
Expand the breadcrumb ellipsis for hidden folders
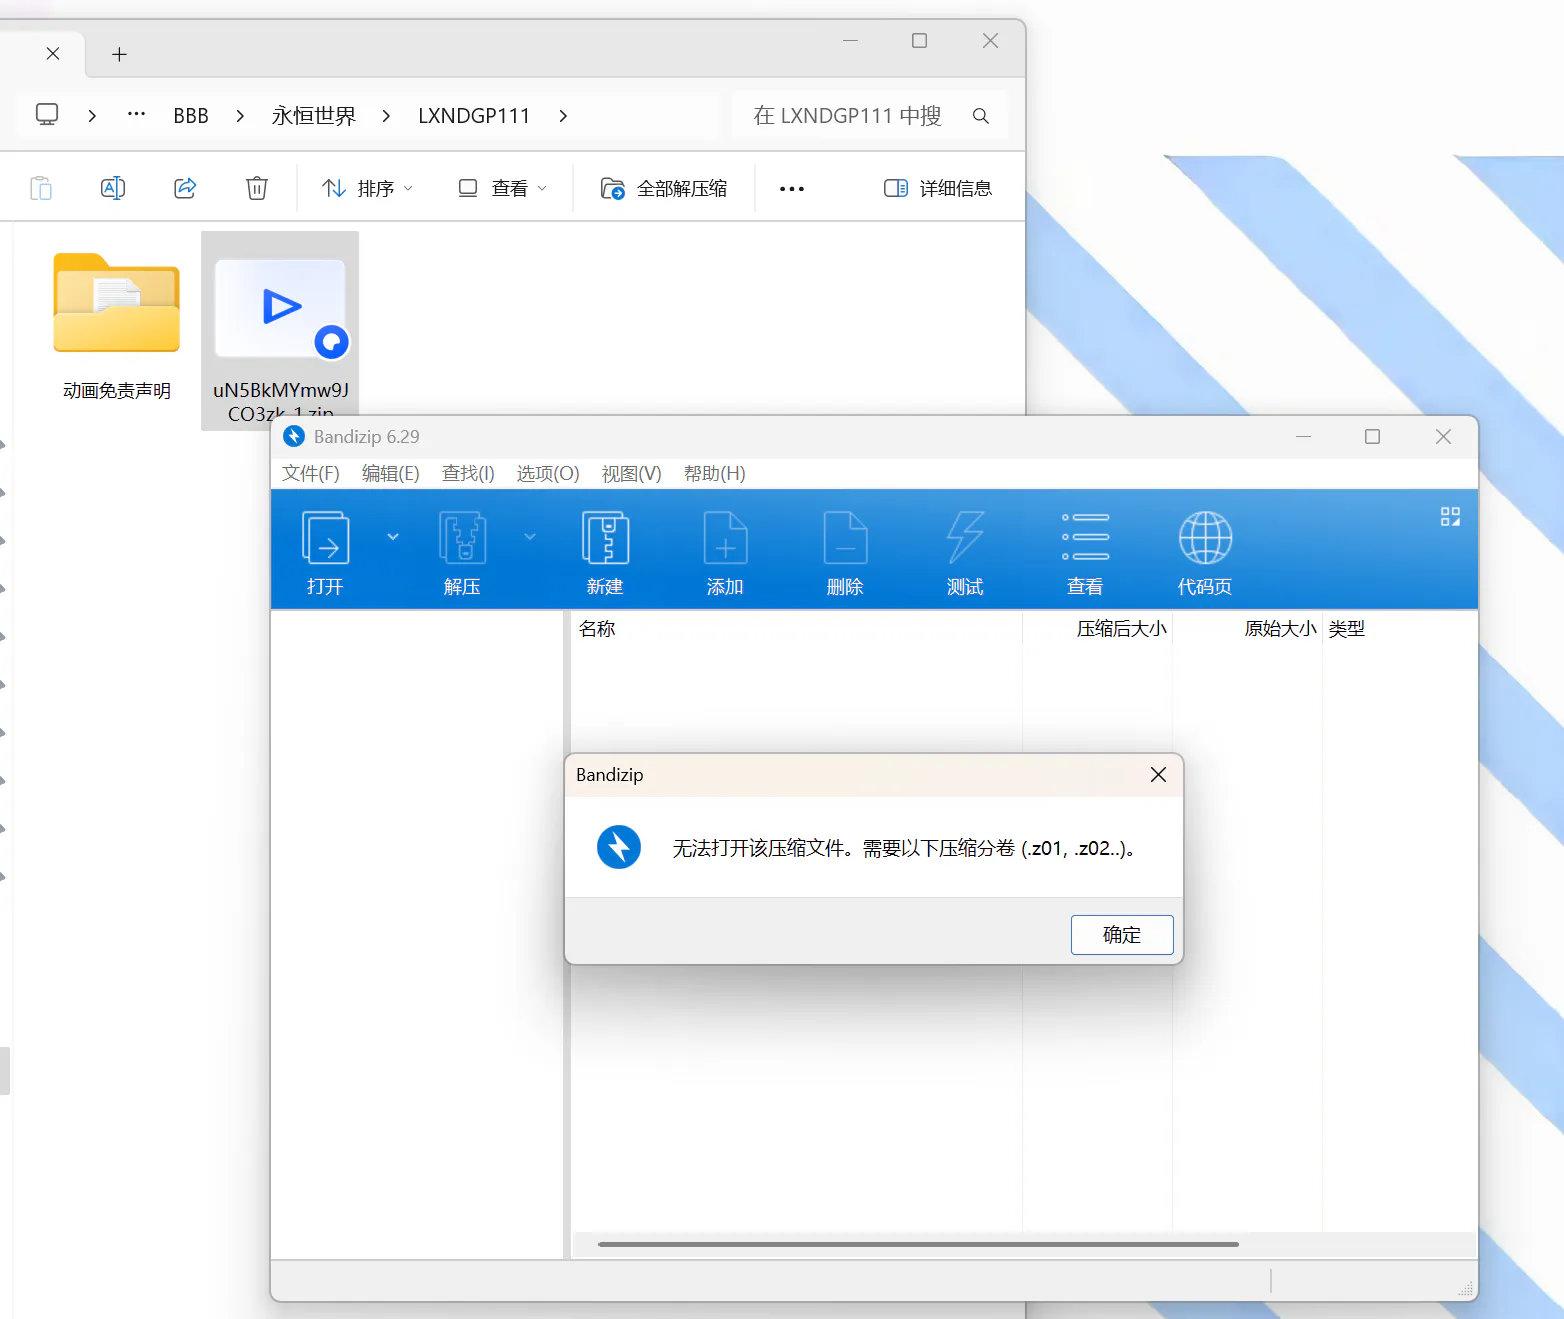(137, 114)
